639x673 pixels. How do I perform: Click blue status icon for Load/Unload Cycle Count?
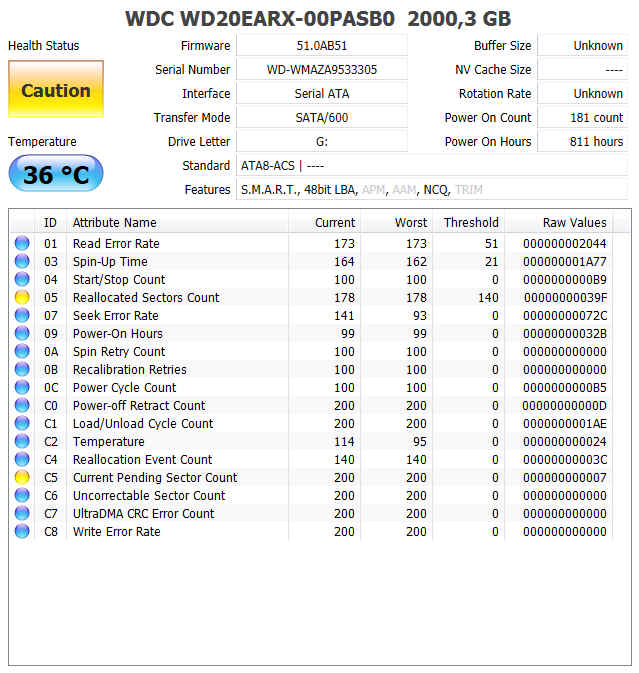tap(22, 423)
